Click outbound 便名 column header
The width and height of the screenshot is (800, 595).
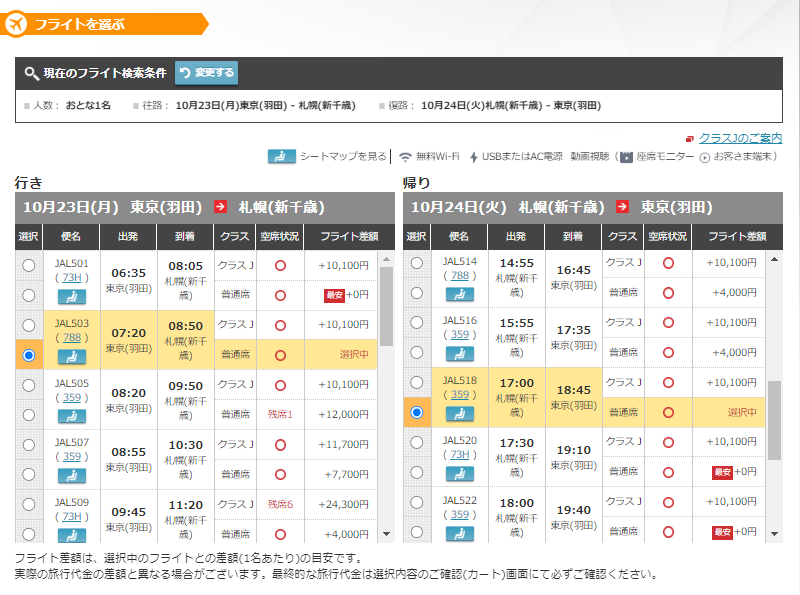(x=71, y=237)
